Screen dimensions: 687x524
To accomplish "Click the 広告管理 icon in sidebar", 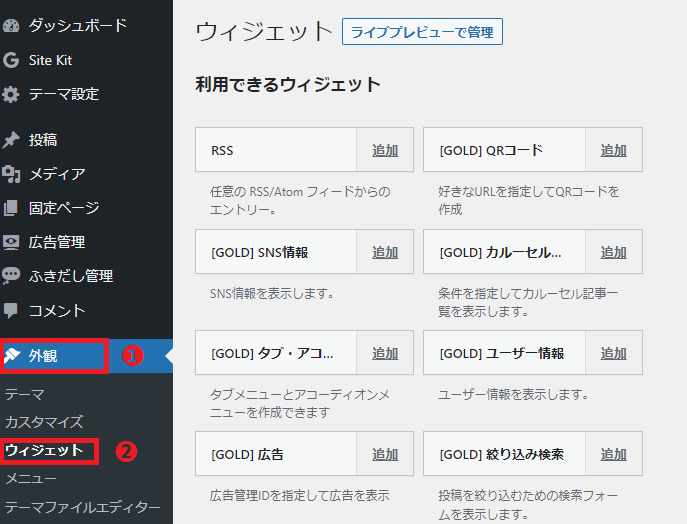I will [11, 242].
